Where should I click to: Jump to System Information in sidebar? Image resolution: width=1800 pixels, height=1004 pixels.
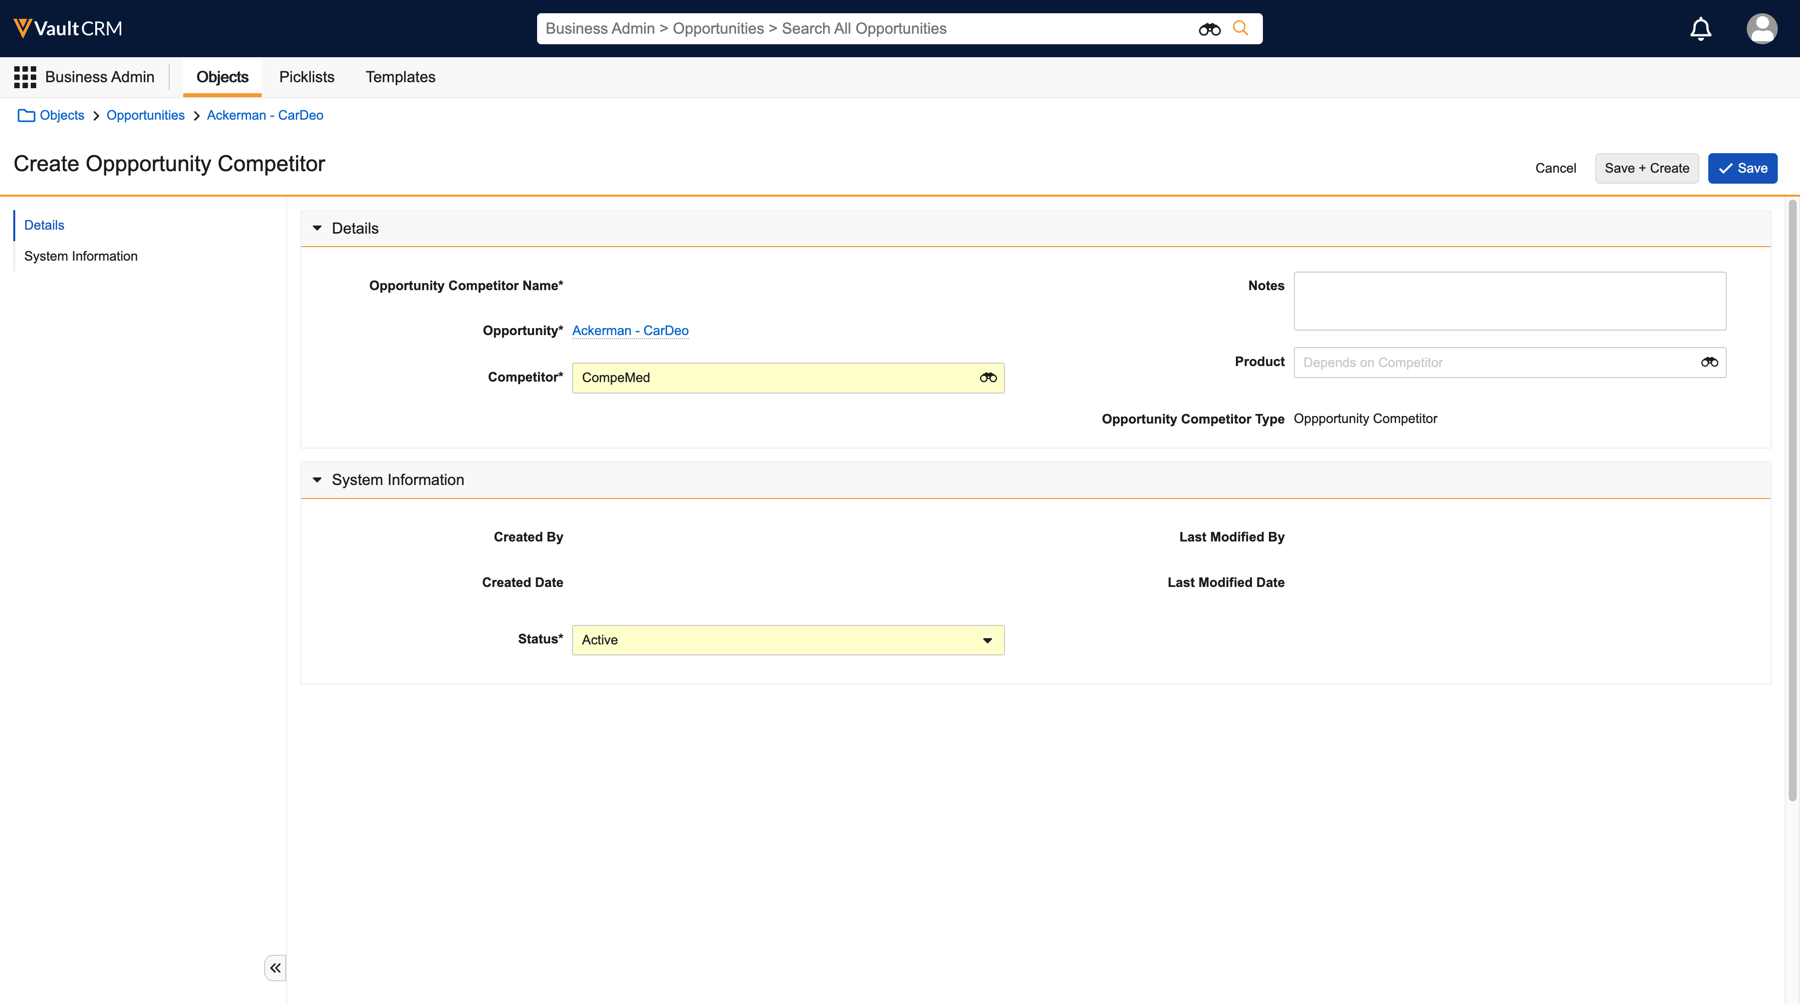(81, 256)
